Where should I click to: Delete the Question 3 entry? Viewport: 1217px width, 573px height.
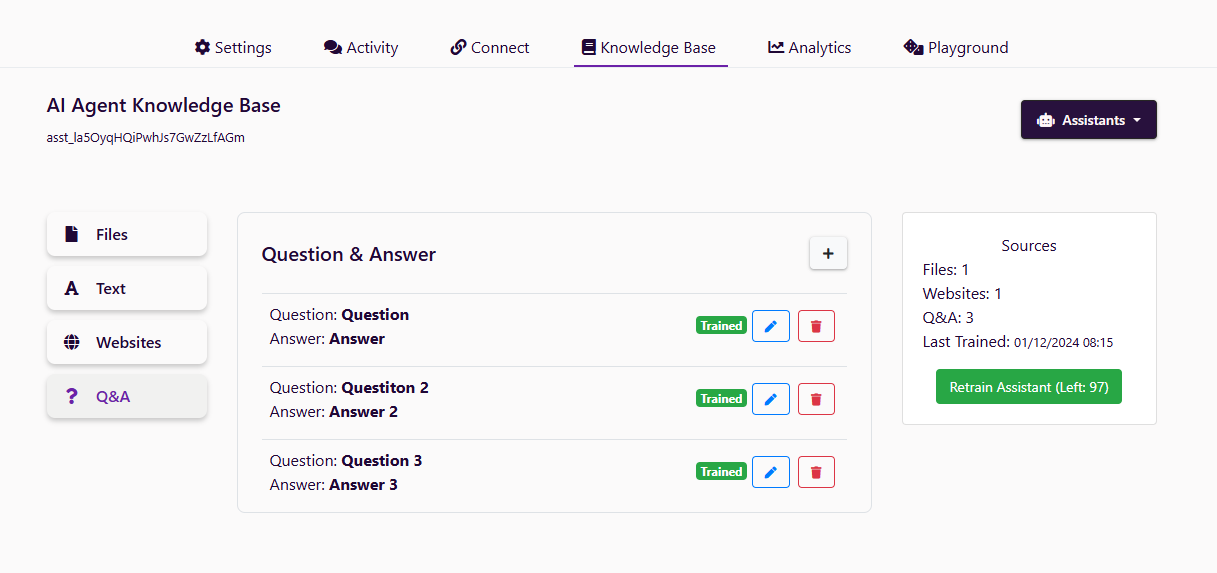point(816,472)
